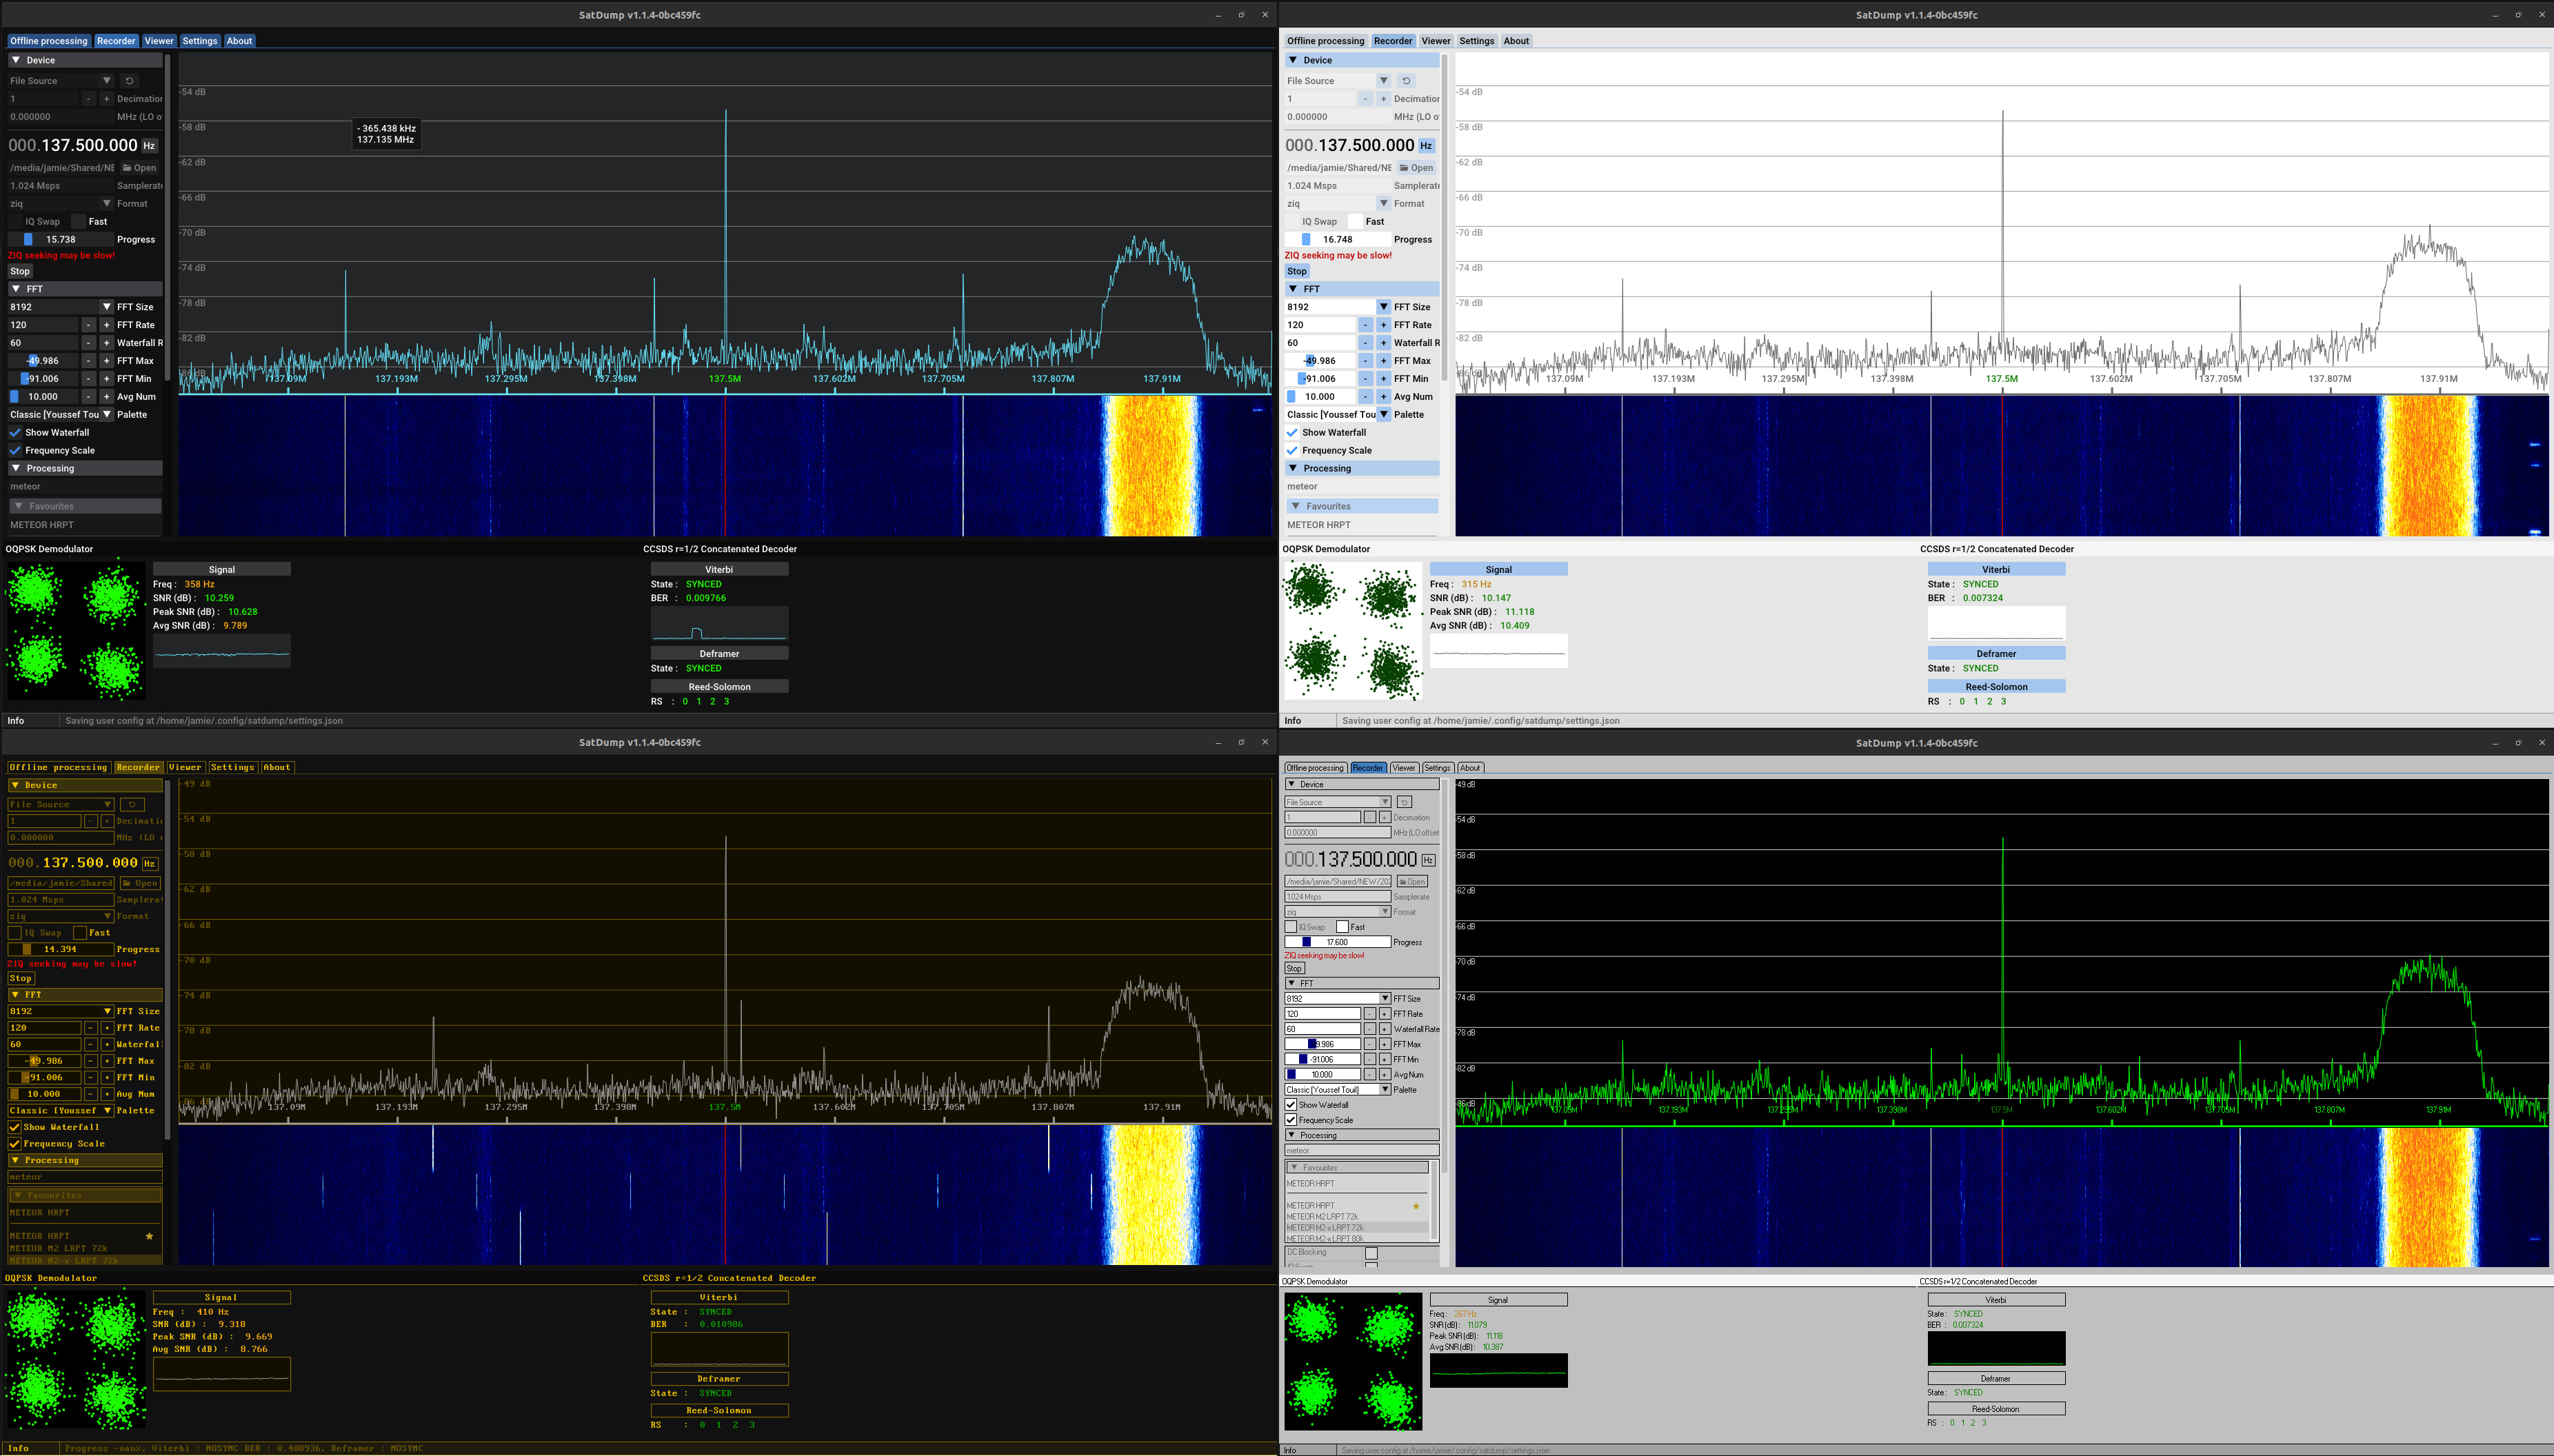2554x1456 pixels.
Task: Toggle Frequency Scale in gray classic-theme window
Action: click(1291, 1120)
